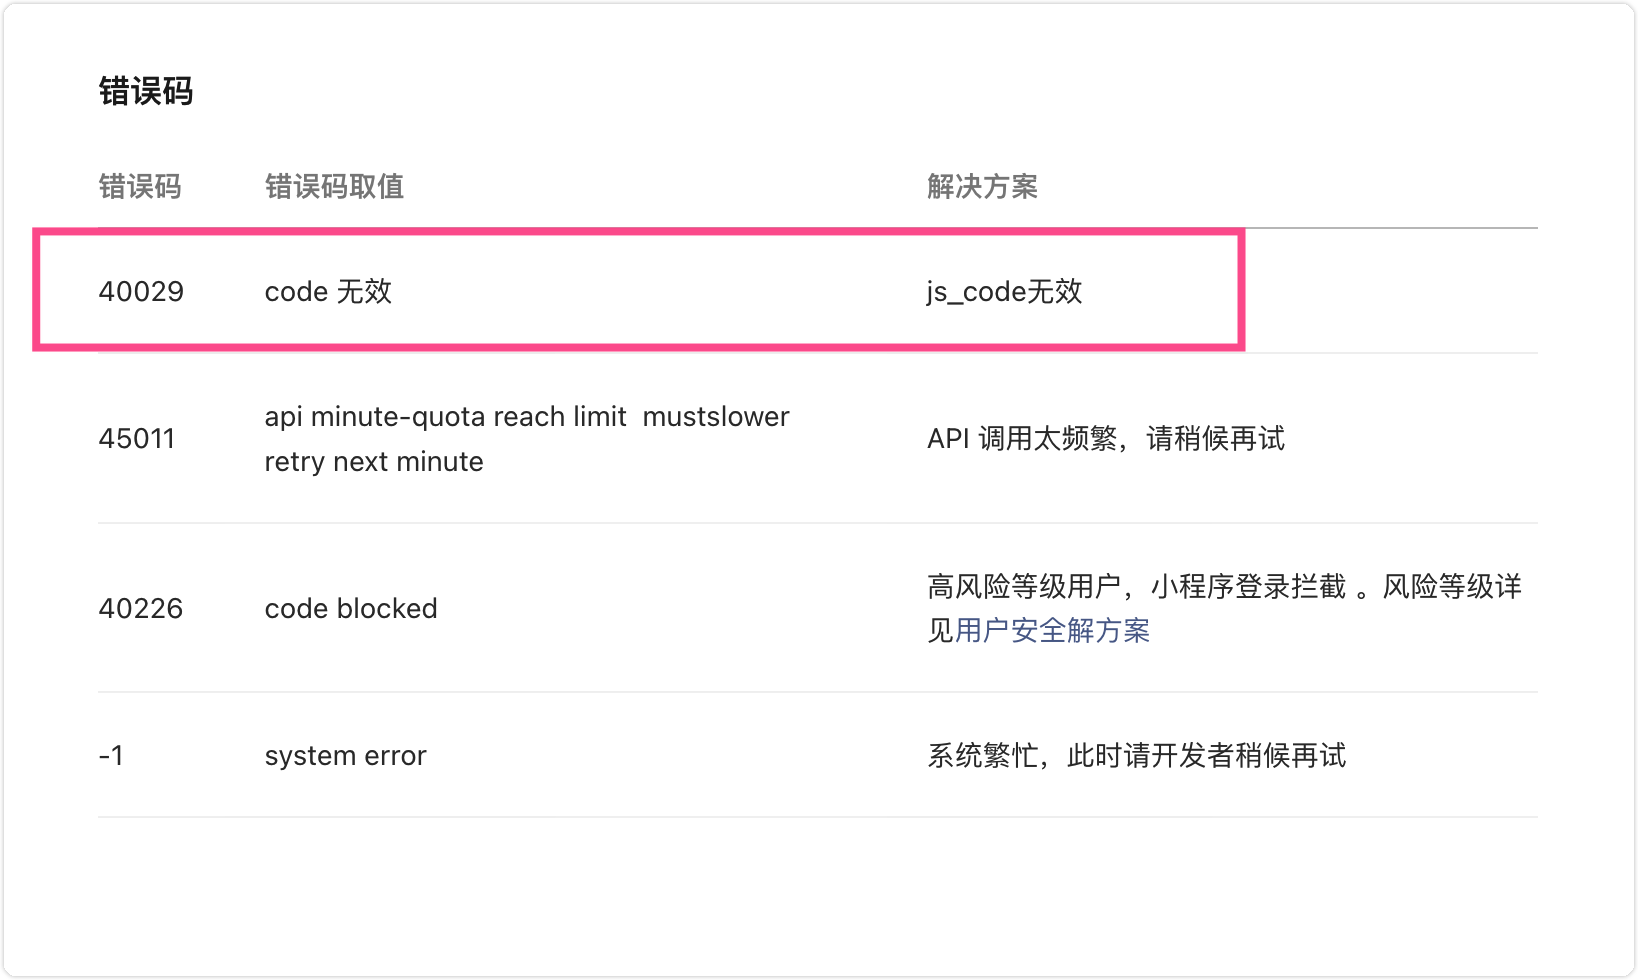Click the 'system error' value text
1638x980 pixels.
[345, 756]
